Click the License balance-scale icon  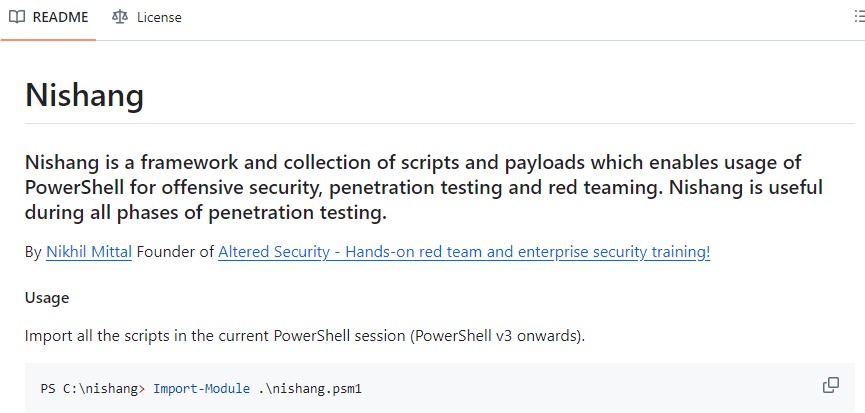click(x=119, y=17)
